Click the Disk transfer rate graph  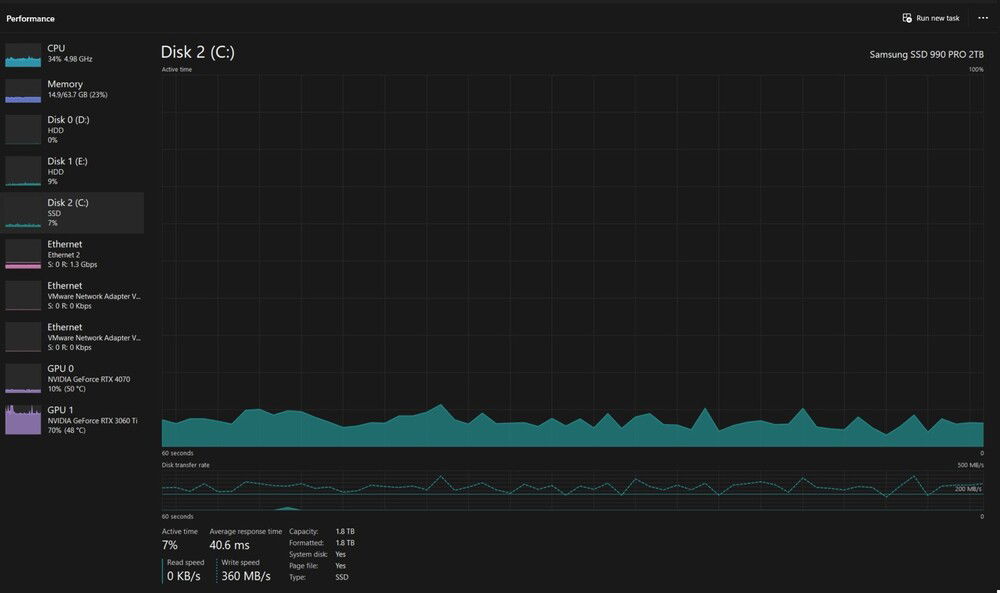coord(572,490)
